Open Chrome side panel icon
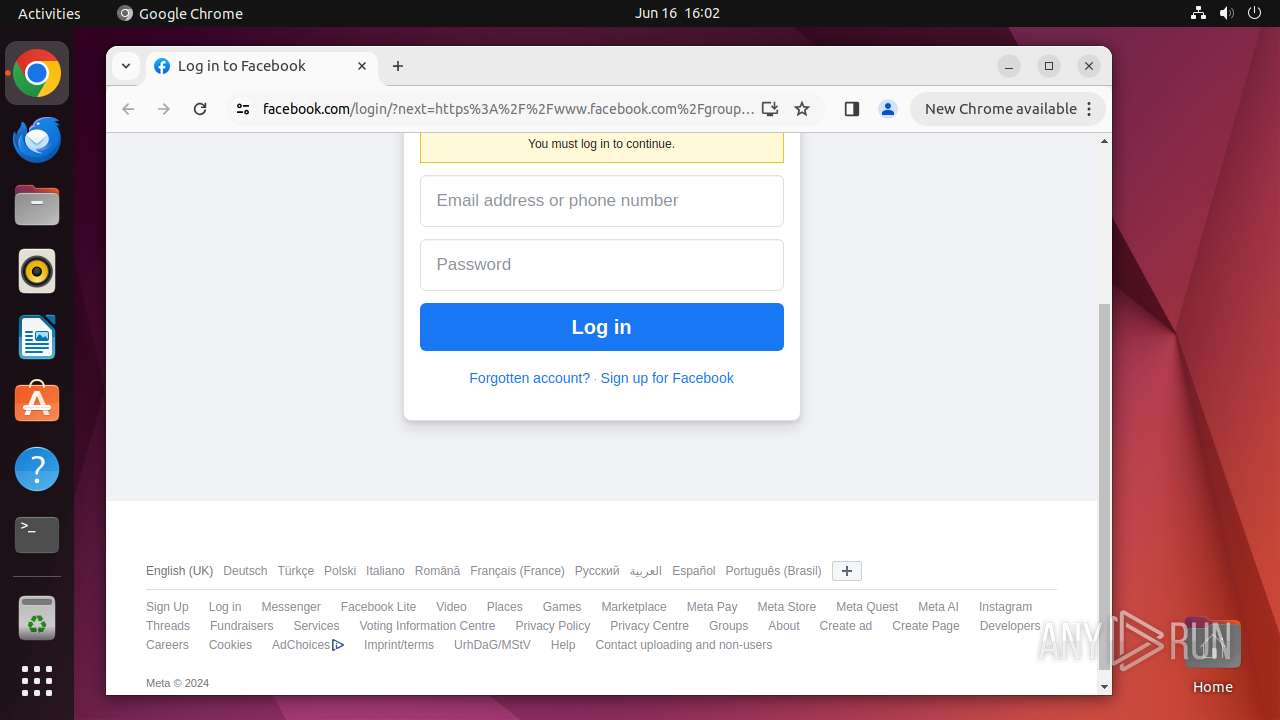Viewport: 1280px width, 720px height. [852, 109]
